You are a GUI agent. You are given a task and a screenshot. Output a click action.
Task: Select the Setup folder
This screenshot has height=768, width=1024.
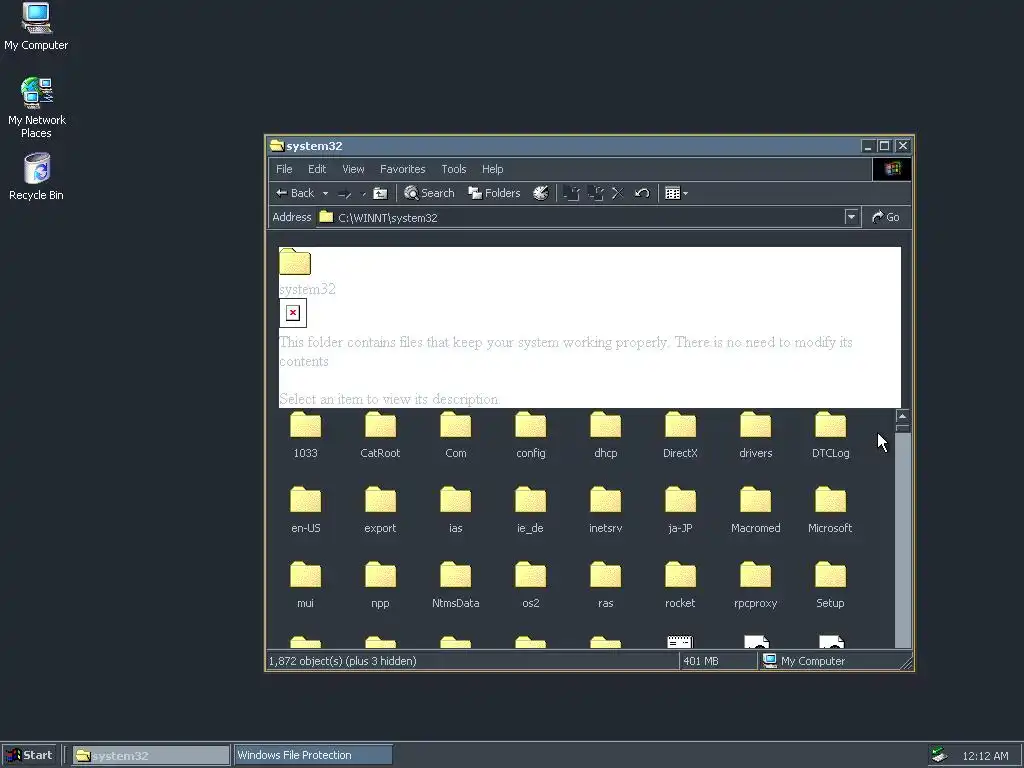click(x=831, y=585)
